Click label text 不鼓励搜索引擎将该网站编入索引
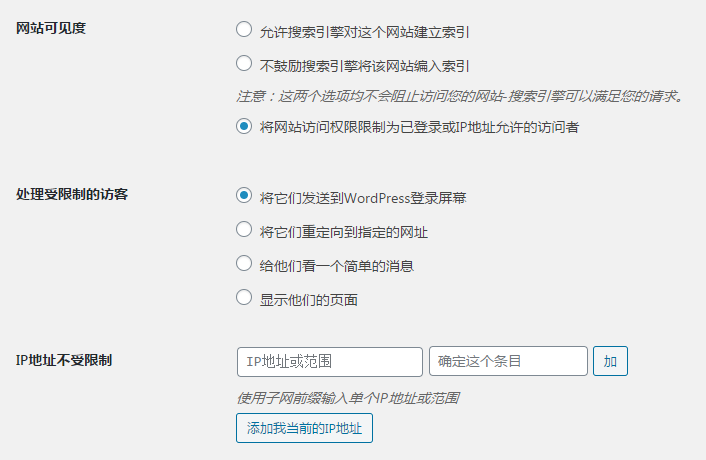This screenshot has width=706, height=460. pyautogui.click(x=365, y=65)
